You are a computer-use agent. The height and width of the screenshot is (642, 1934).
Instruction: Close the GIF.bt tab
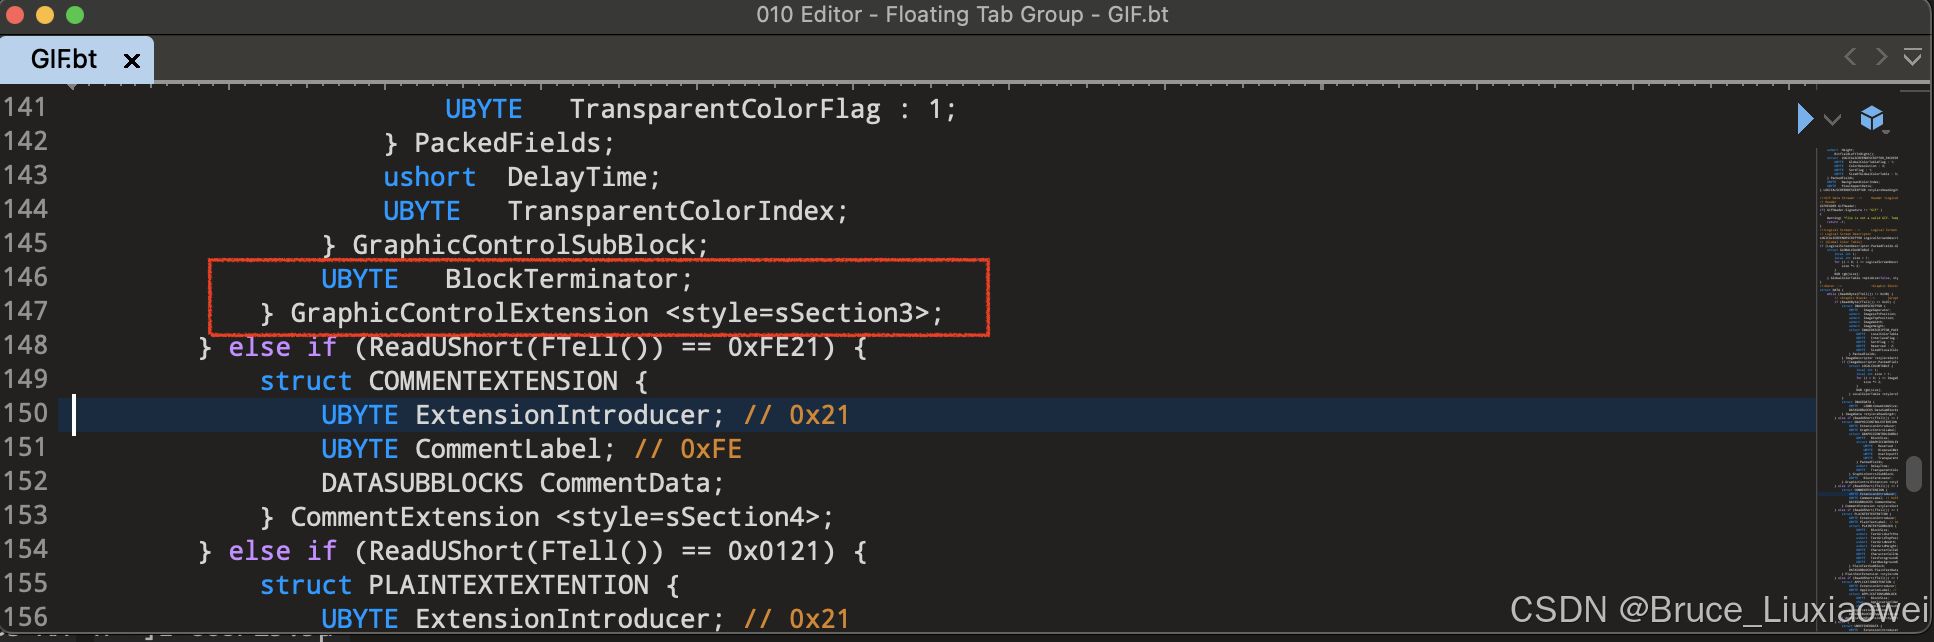(x=132, y=60)
